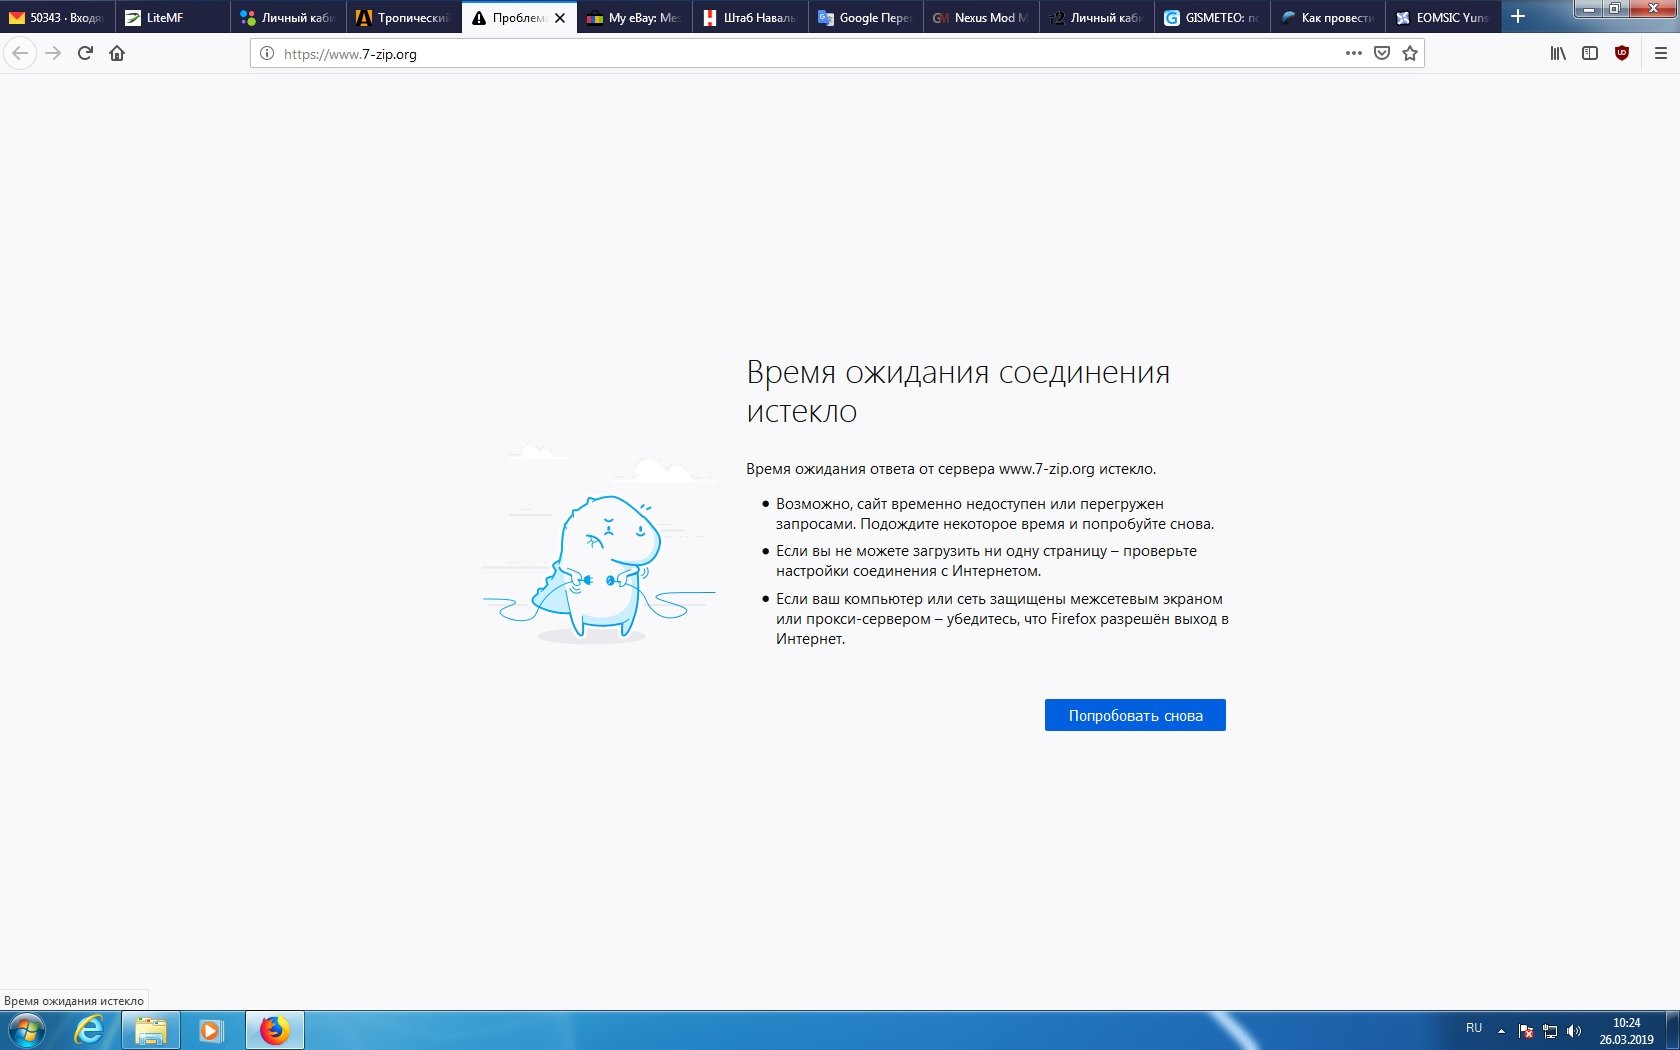The height and width of the screenshot is (1050, 1680).
Task: Toggle the sidebar view icon
Action: coord(1590,53)
